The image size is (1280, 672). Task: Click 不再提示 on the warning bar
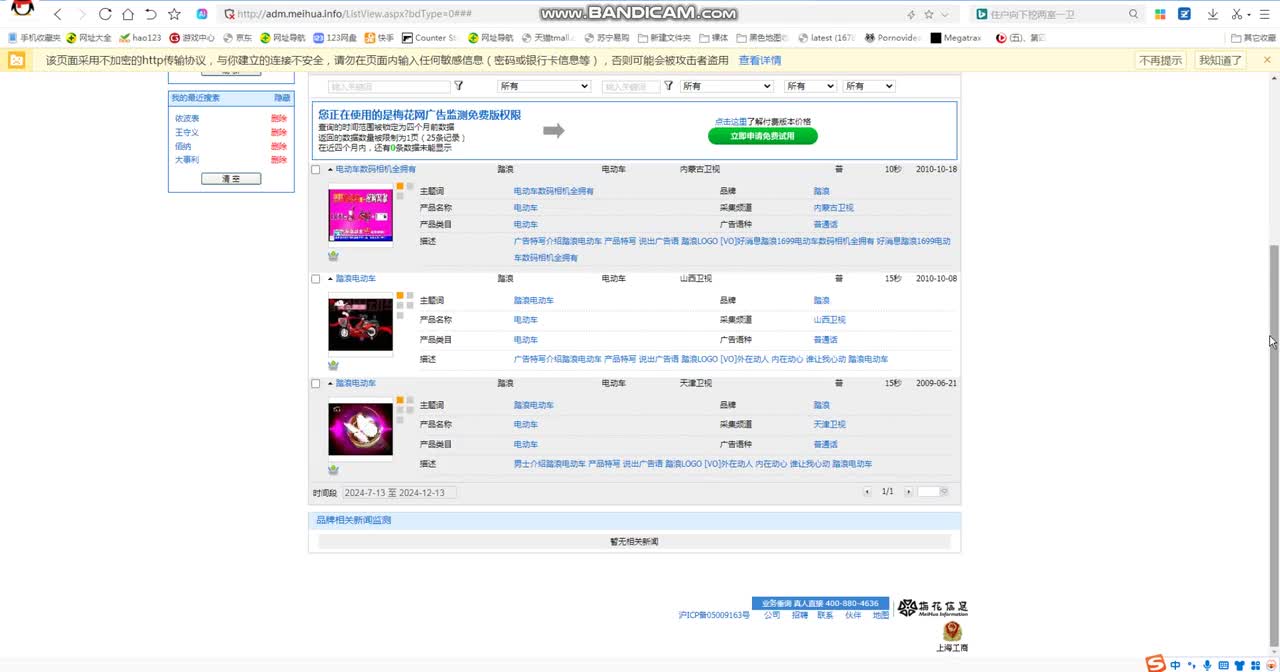1160,60
